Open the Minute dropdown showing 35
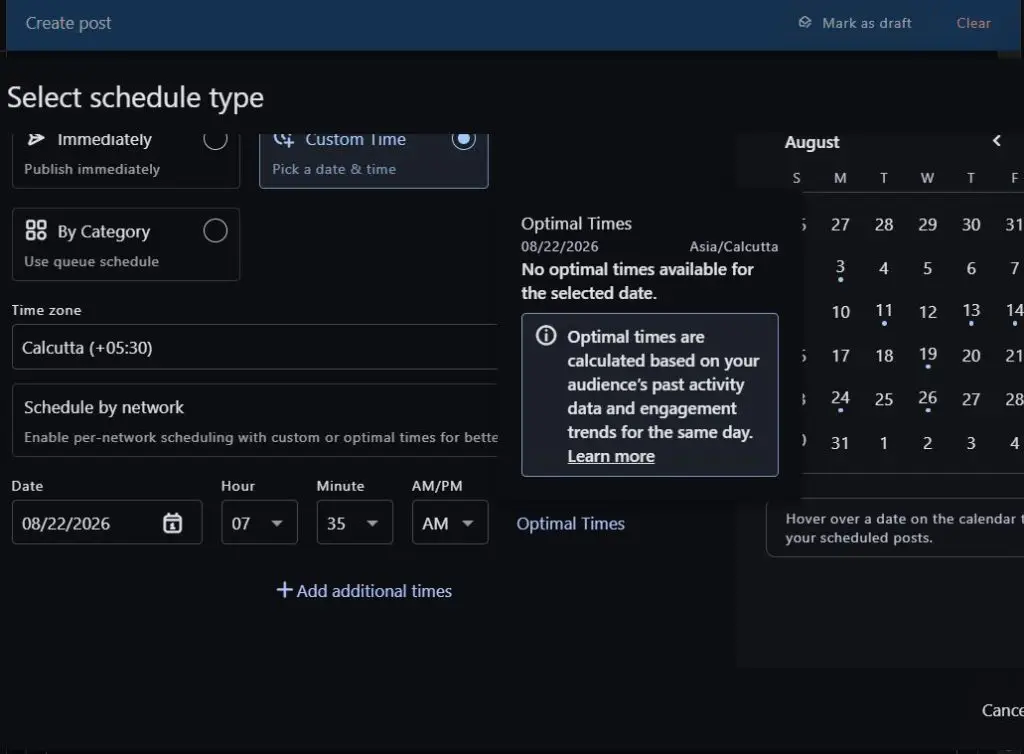The width and height of the screenshot is (1024, 754). point(355,522)
